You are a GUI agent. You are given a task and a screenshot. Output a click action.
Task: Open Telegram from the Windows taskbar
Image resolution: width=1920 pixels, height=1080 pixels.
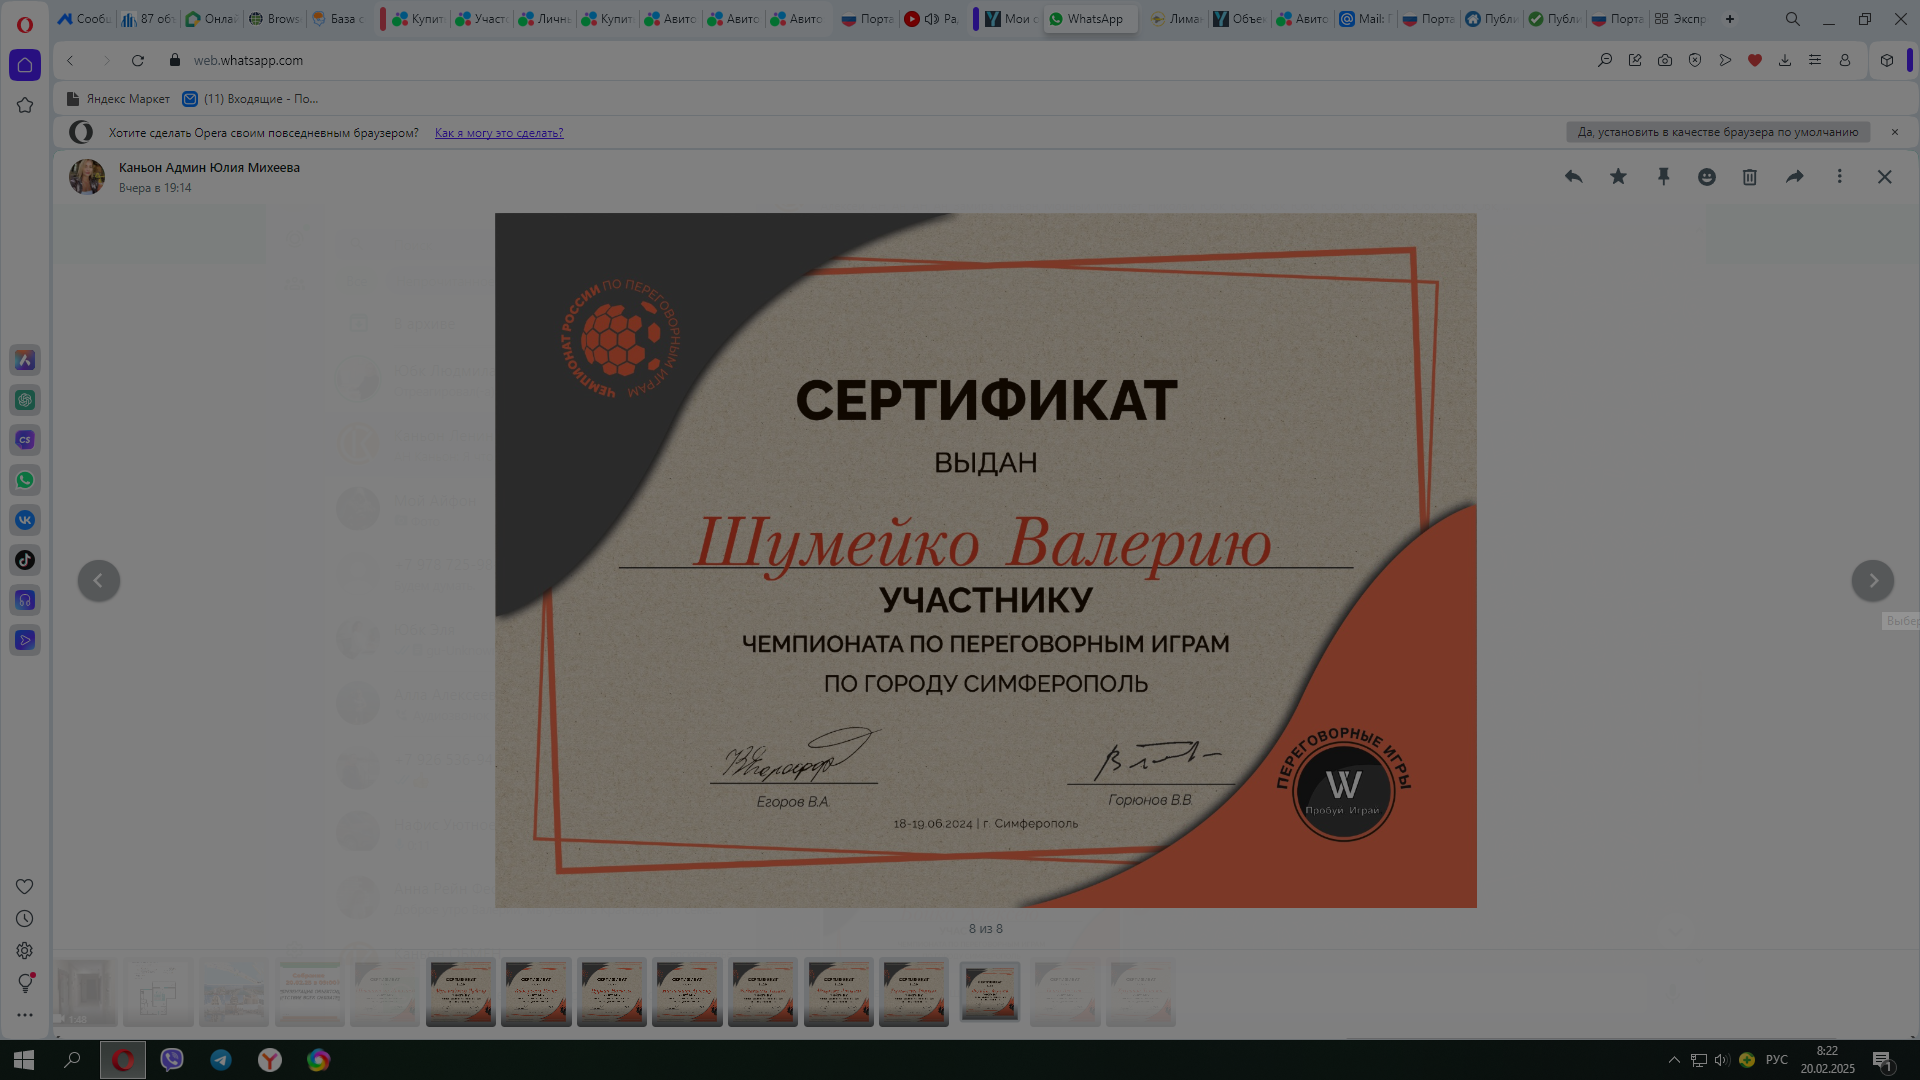[221, 1060]
